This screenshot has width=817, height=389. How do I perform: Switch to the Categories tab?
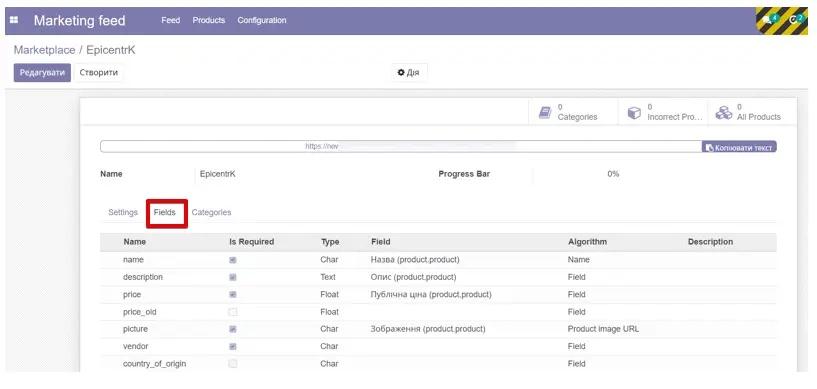click(212, 212)
